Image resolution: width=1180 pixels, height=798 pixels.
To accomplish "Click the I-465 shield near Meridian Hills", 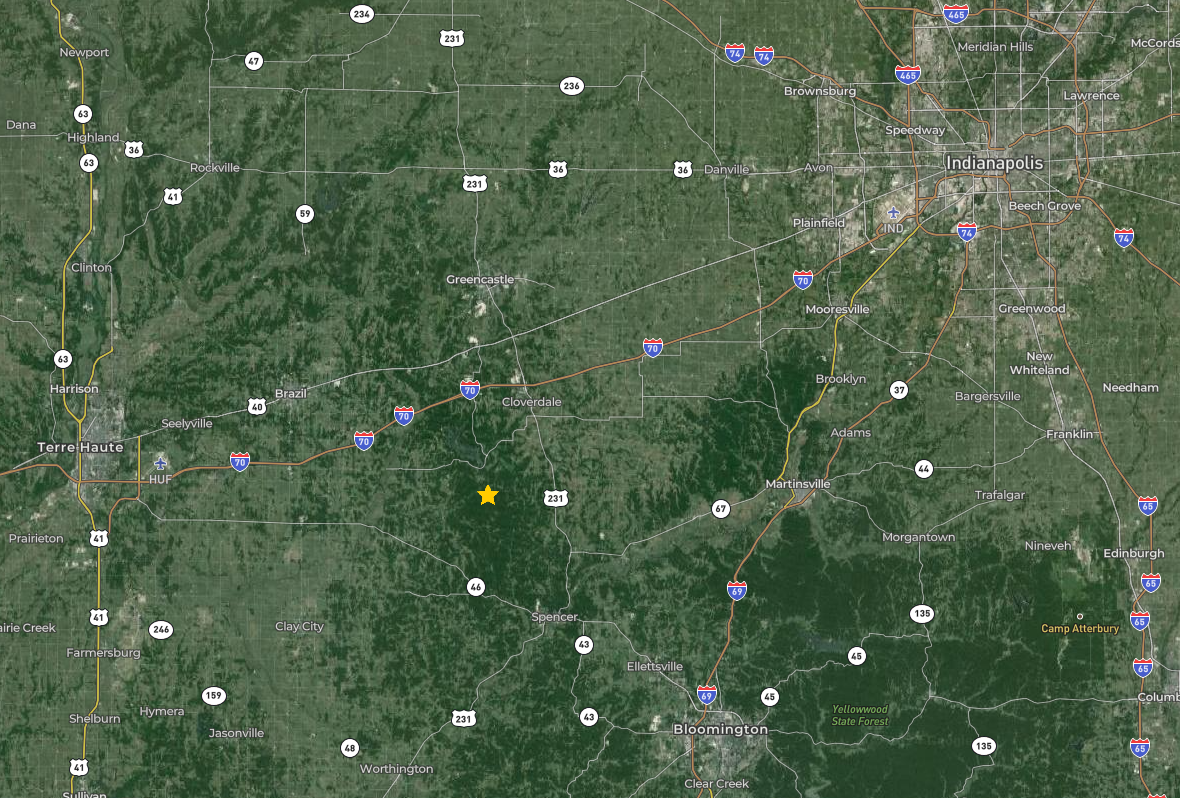I will click(956, 13).
